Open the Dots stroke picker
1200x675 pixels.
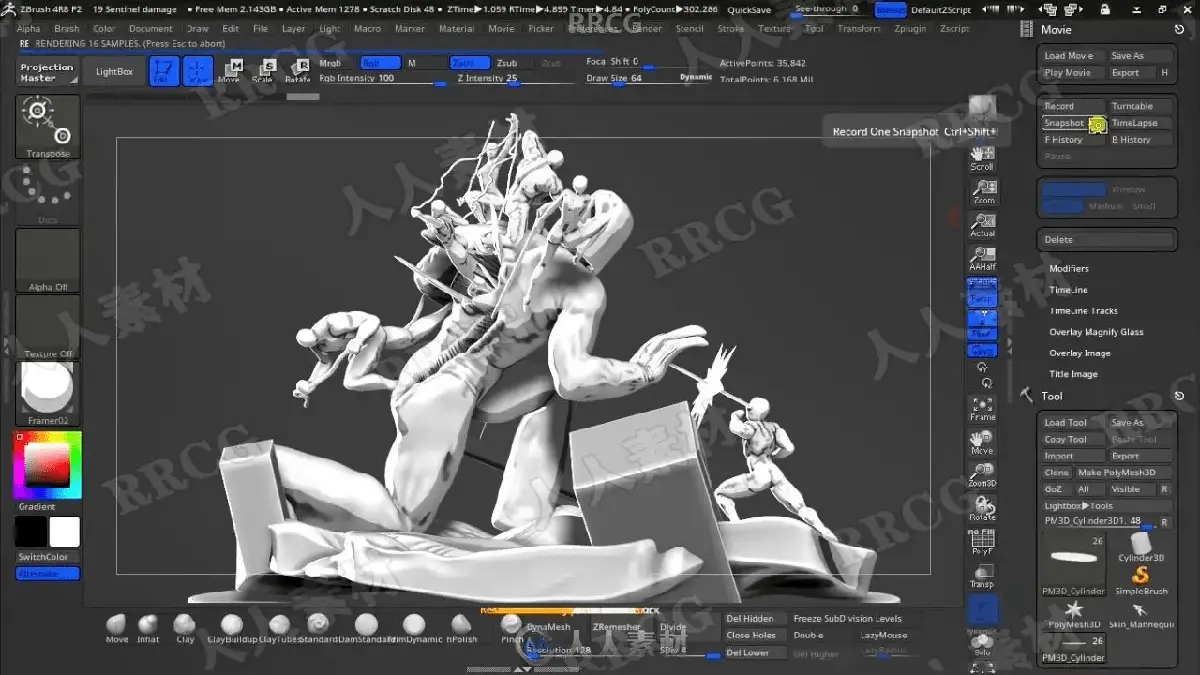click(48, 193)
